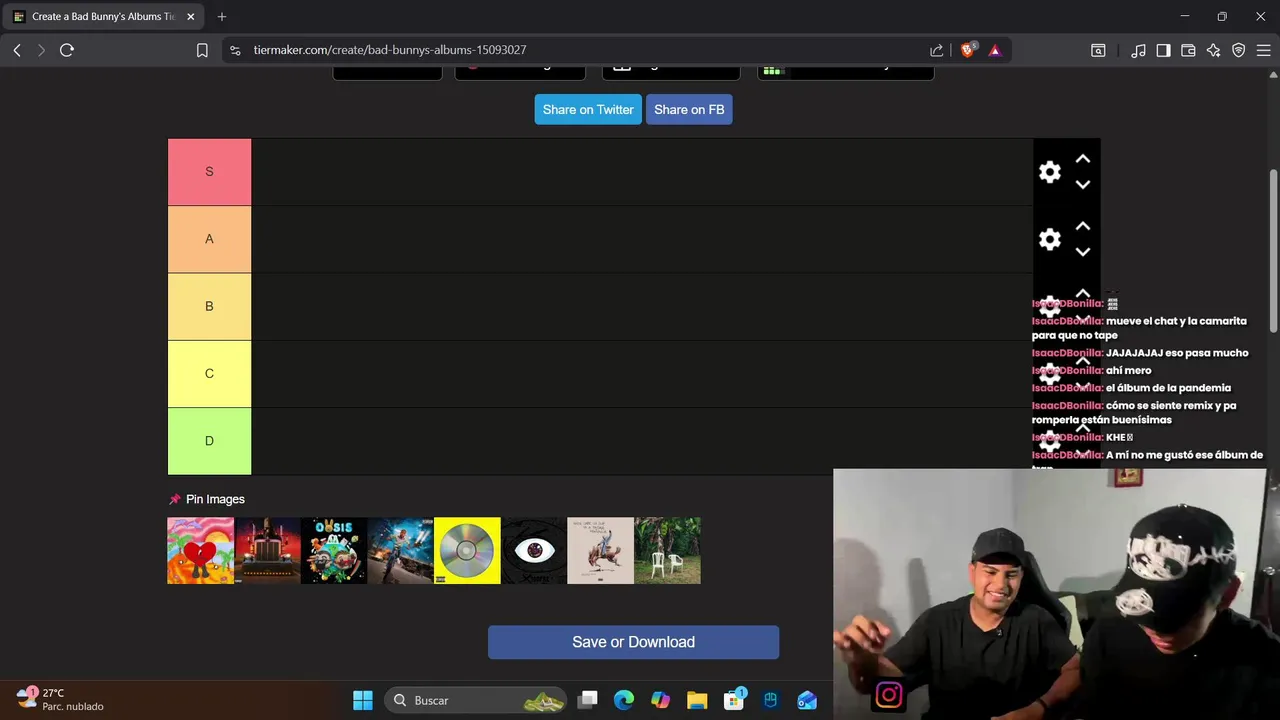The height and width of the screenshot is (720, 1280).
Task: Open Outlook from the taskbar
Action: 807,700
